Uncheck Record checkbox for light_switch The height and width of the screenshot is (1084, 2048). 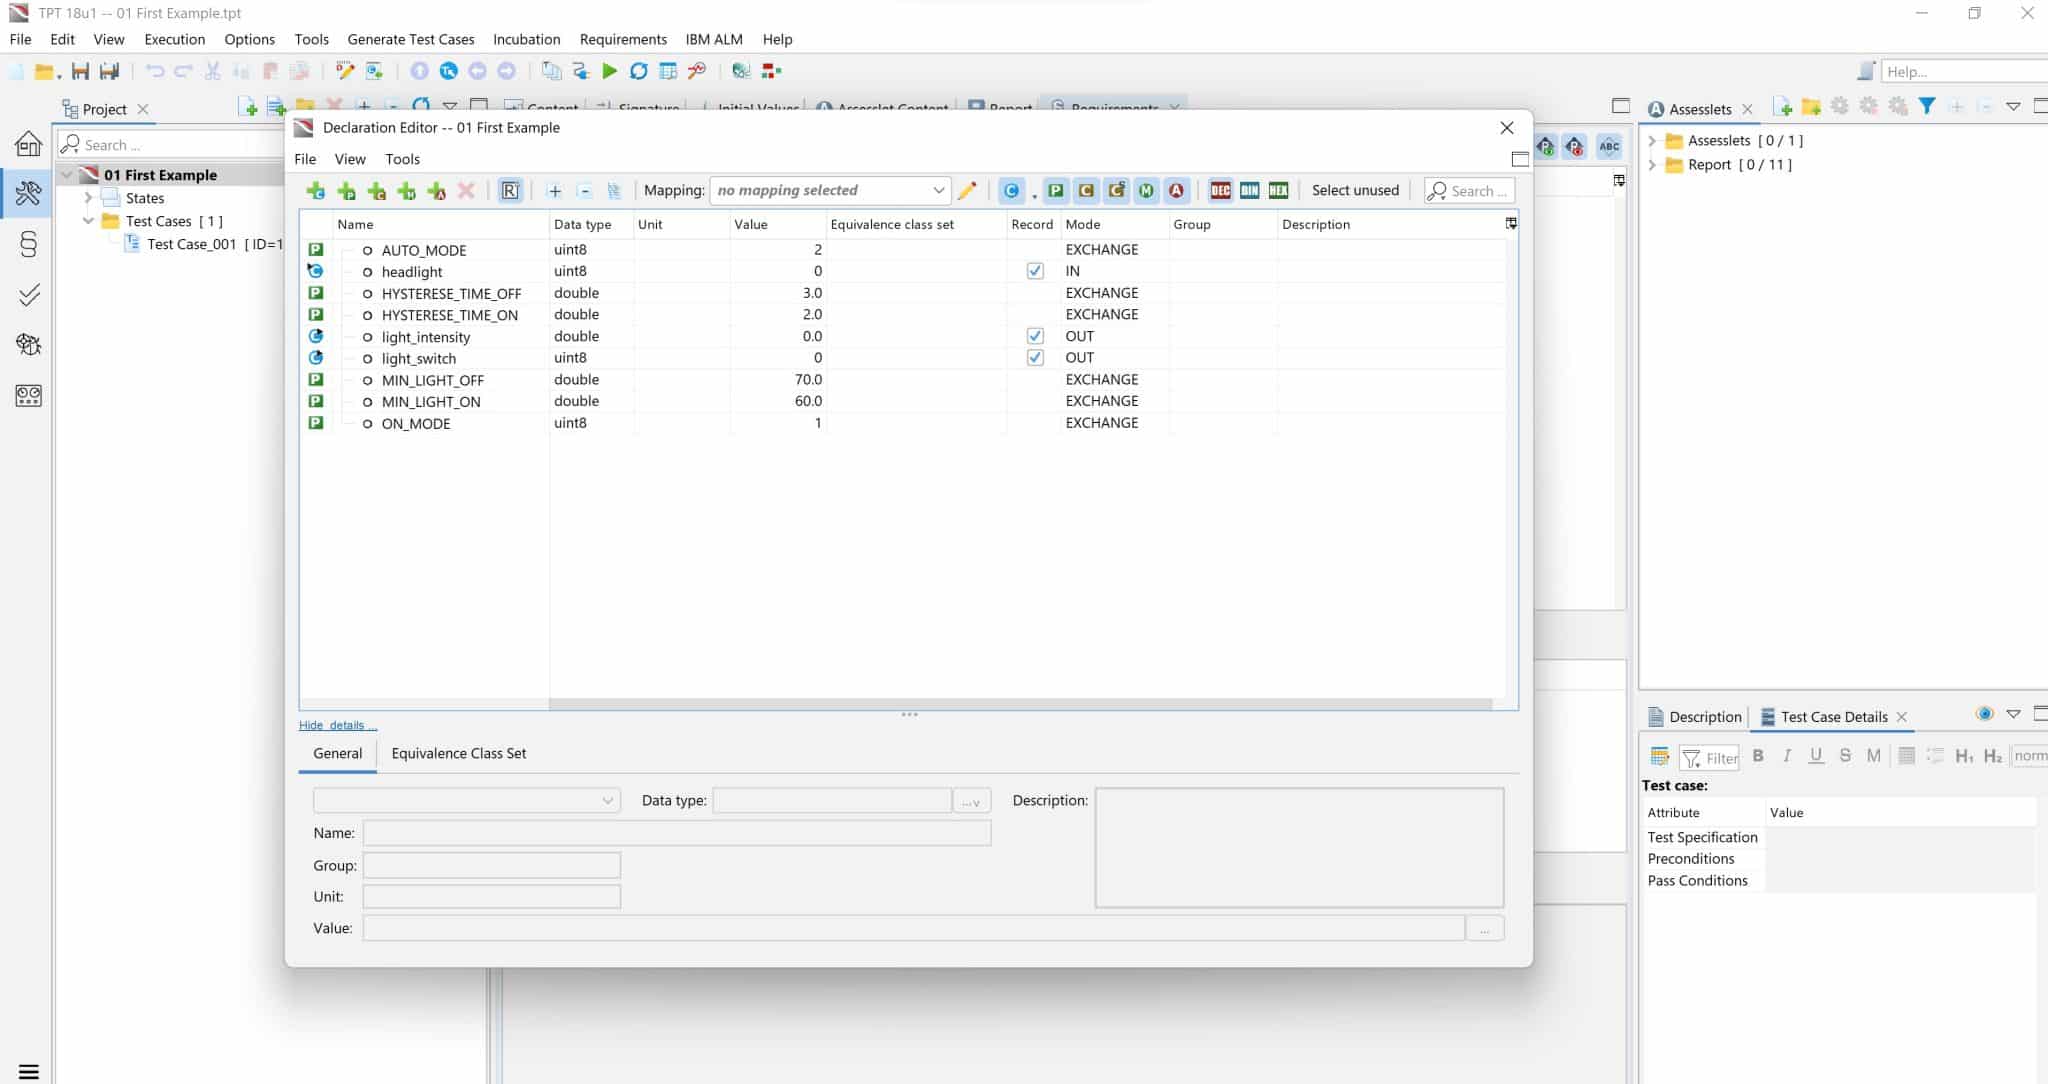coord(1035,358)
